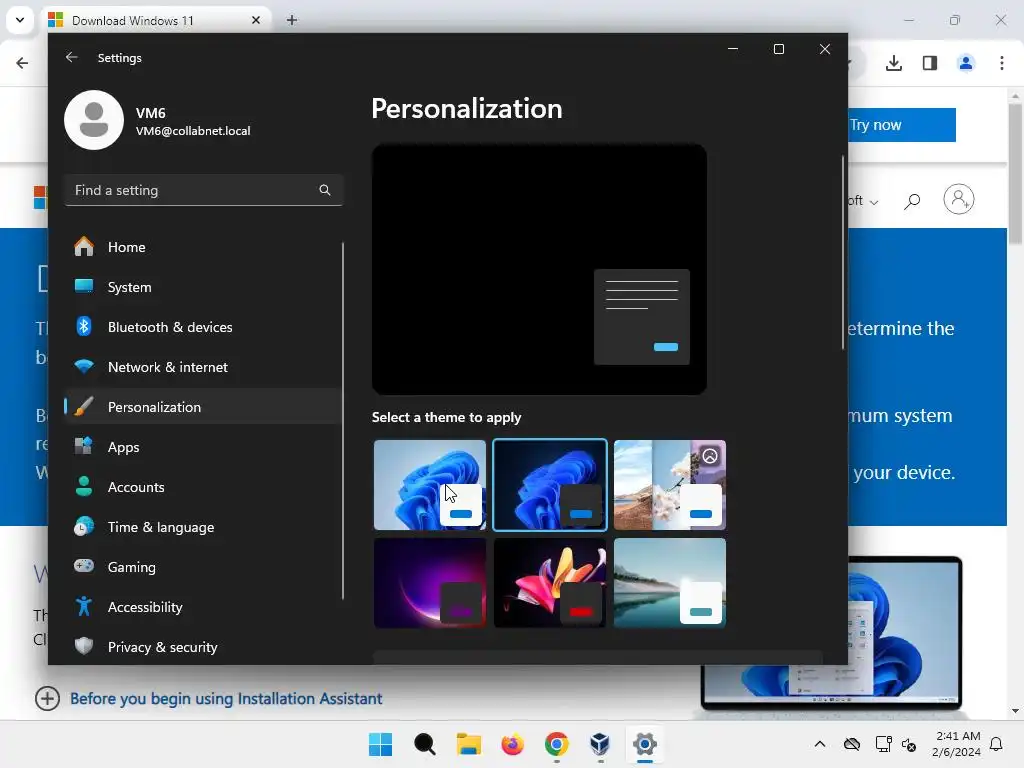Open Privacy & security settings
The image size is (1024, 768).
point(202,647)
